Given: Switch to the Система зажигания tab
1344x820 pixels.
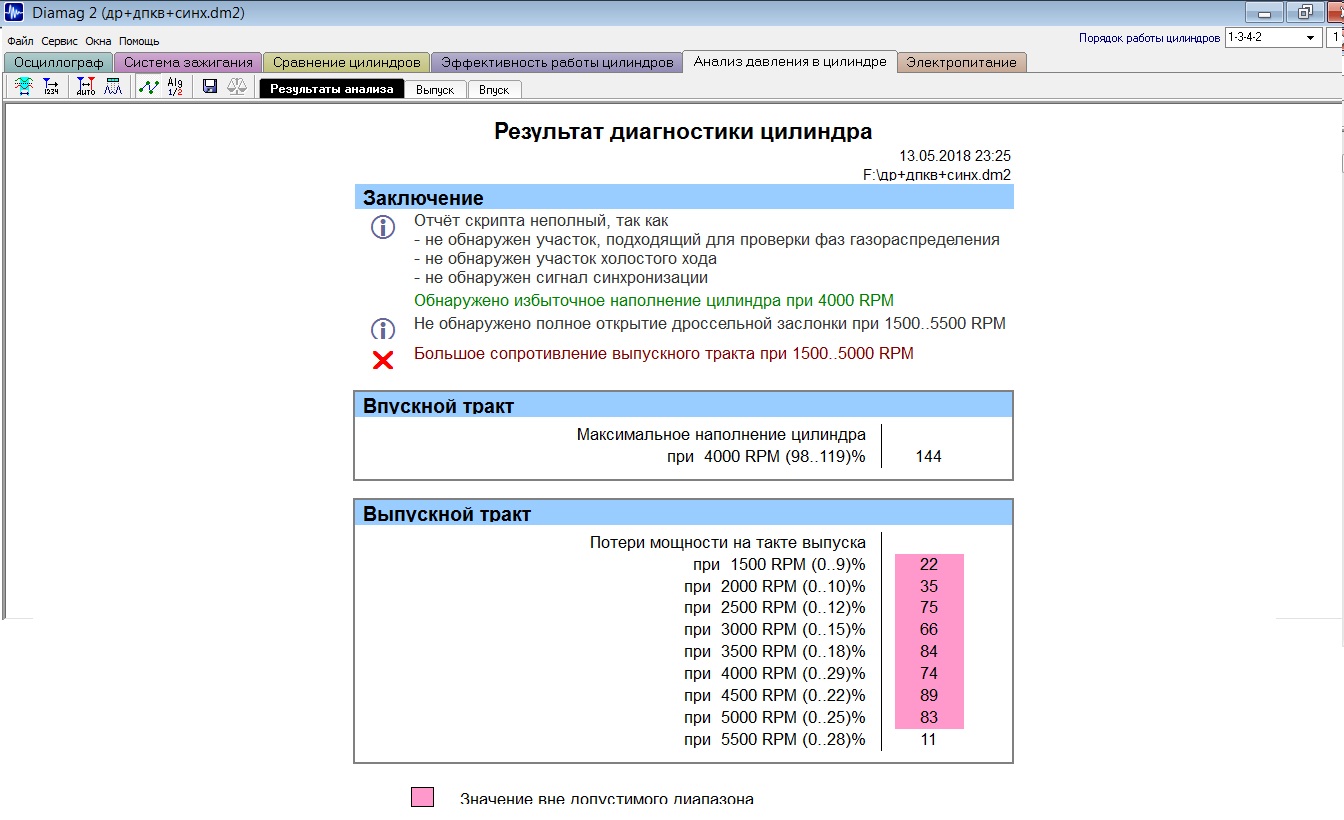Looking at the screenshot, I should pyautogui.click(x=188, y=62).
